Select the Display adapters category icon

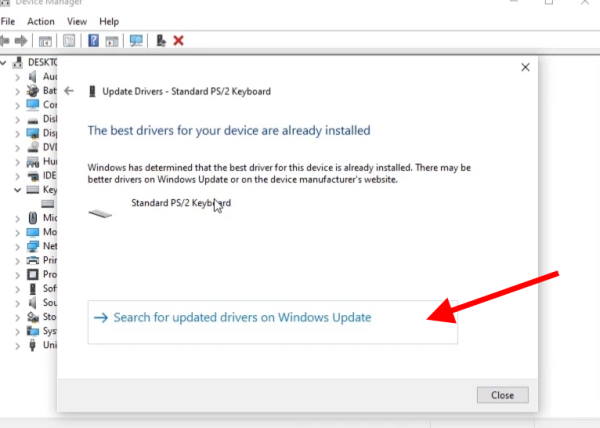coord(33,133)
